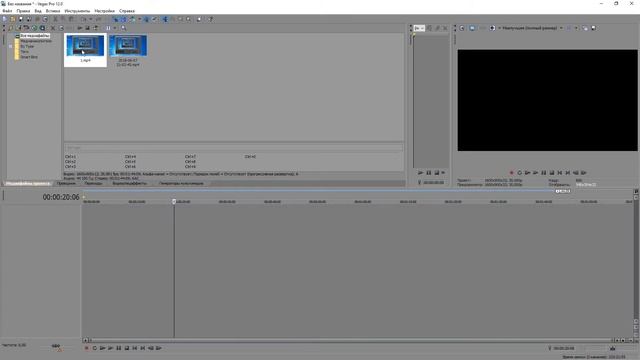Open Views dropdown in Project Media toolbar
Screen dimensions: 640x360
(x=114, y=28)
